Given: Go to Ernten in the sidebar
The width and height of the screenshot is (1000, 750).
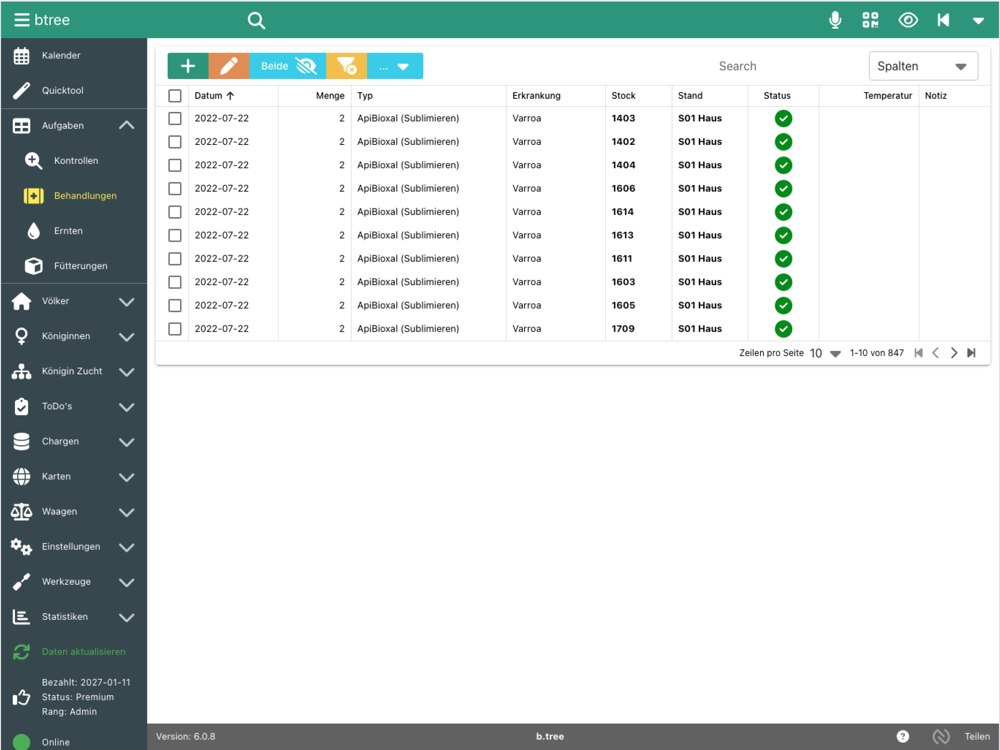Looking at the screenshot, I should tap(68, 231).
